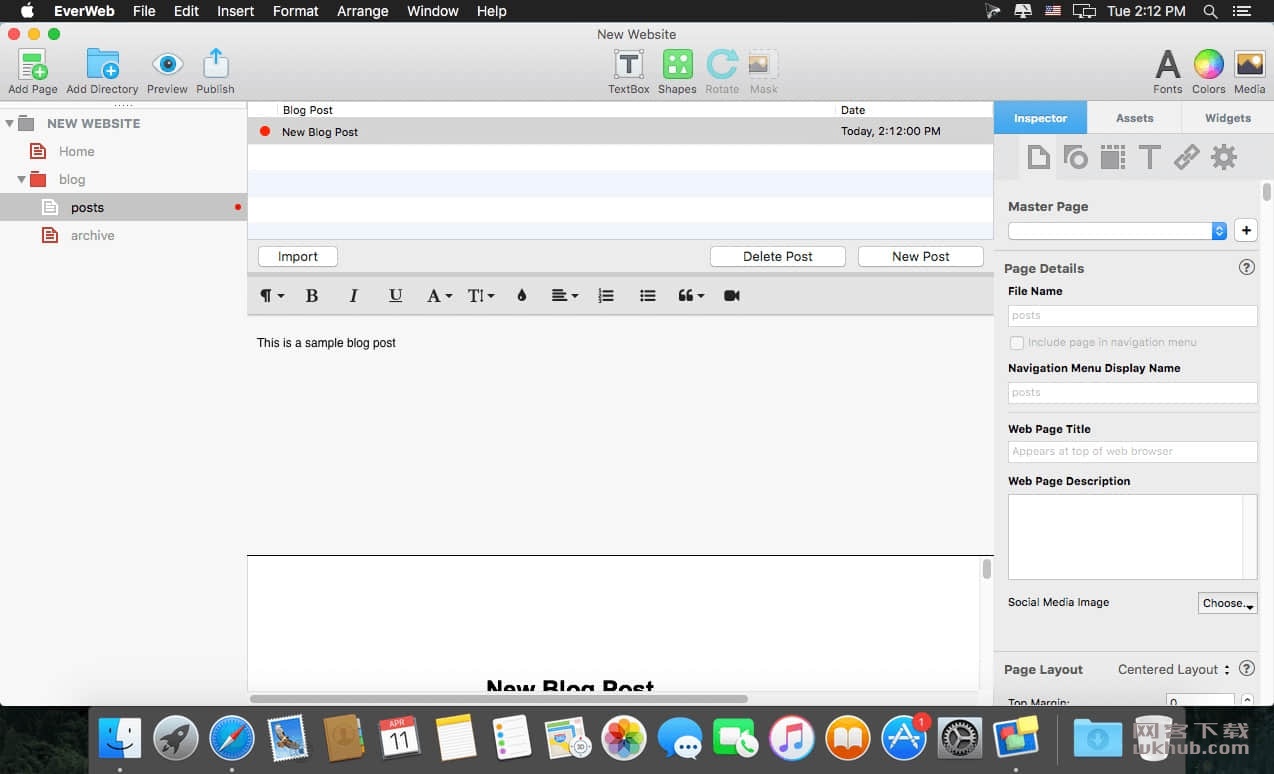This screenshot has height=774, width=1274.
Task: Open the paragraph format dropdown
Action: point(272,296)
